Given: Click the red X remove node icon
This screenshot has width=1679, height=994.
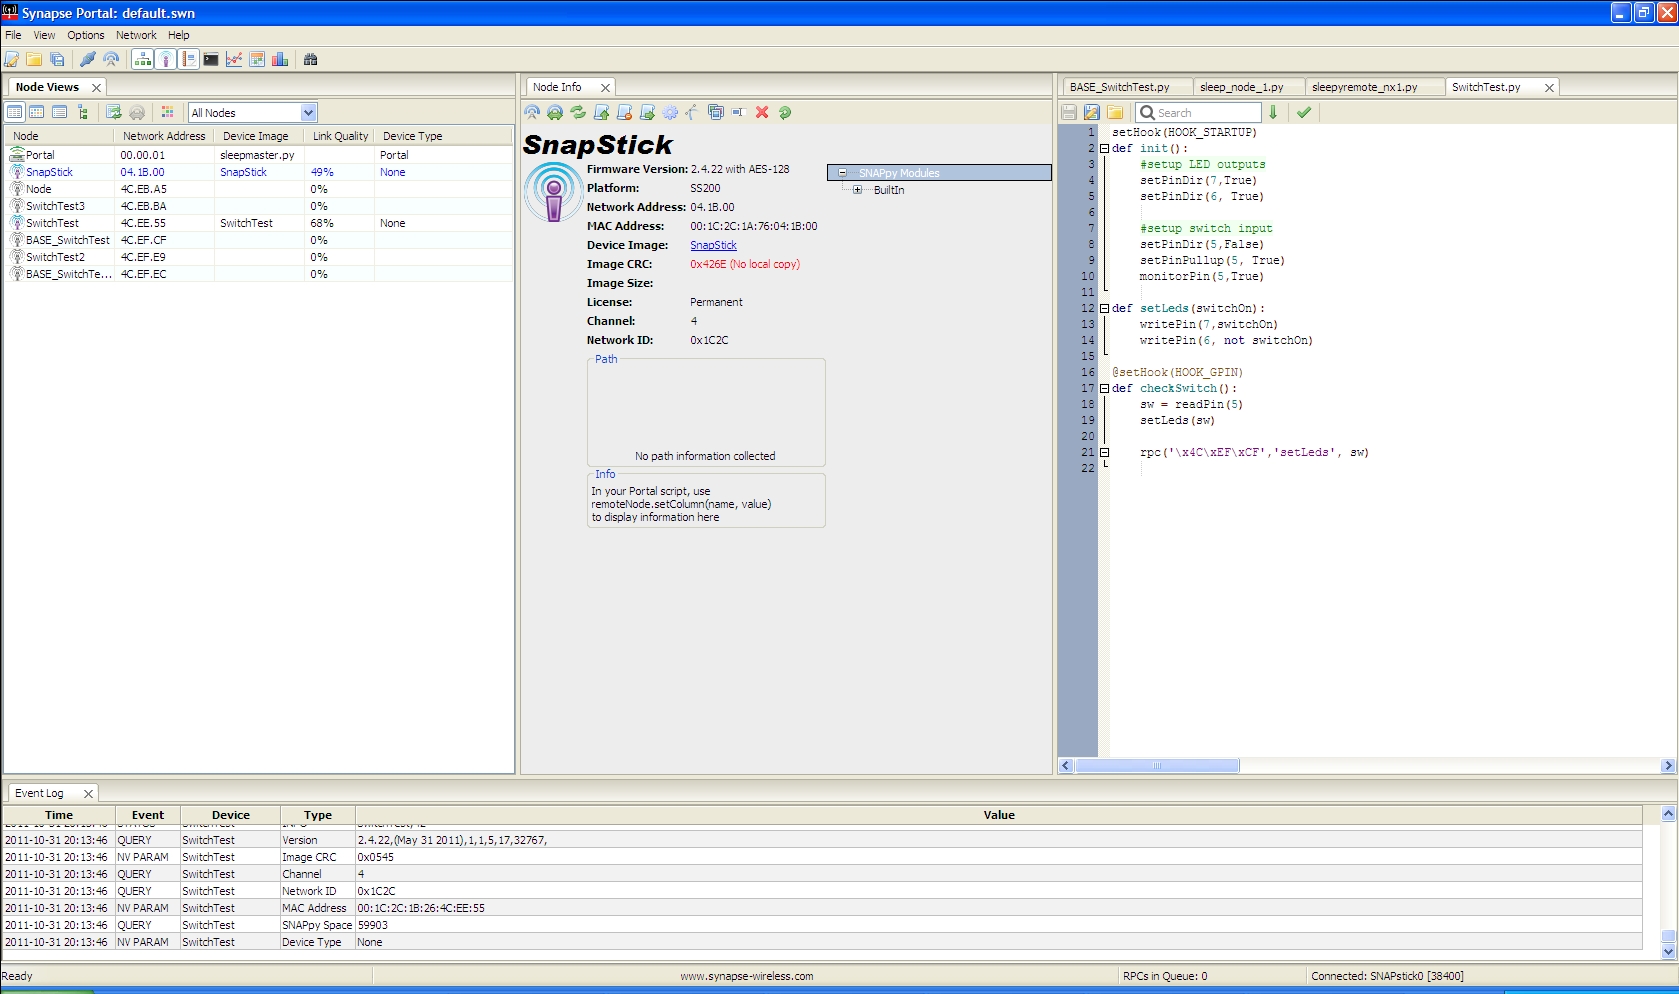Looking at the screenshot, I should (x=762, y=113).
